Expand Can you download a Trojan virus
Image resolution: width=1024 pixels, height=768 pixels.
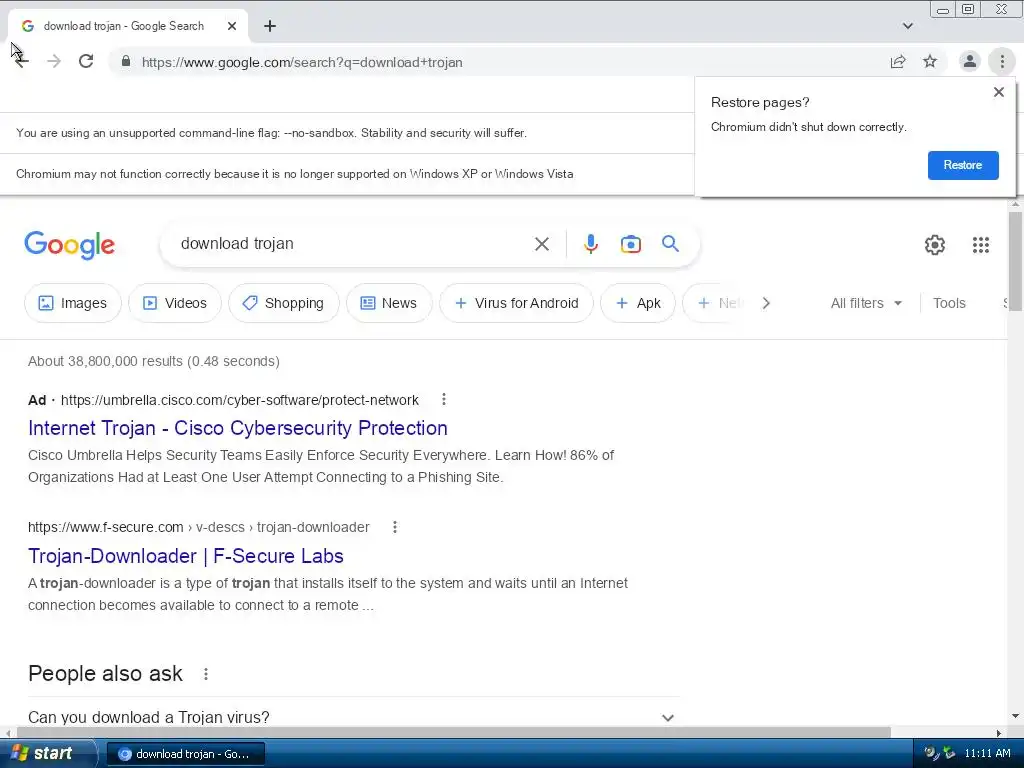[353, 717]
